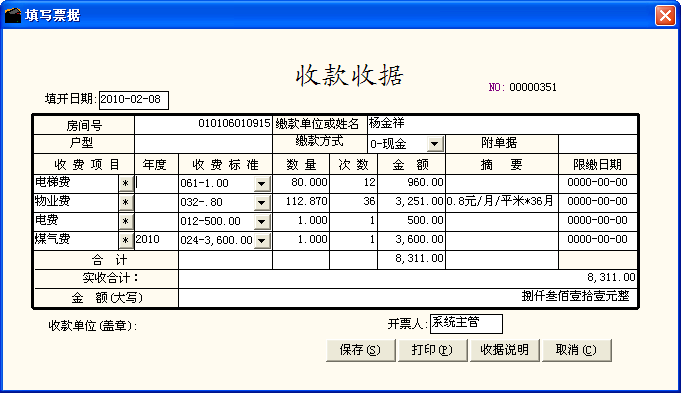
Task: Click the asterisk button beside 电梯费
Action: pos(126,184)
